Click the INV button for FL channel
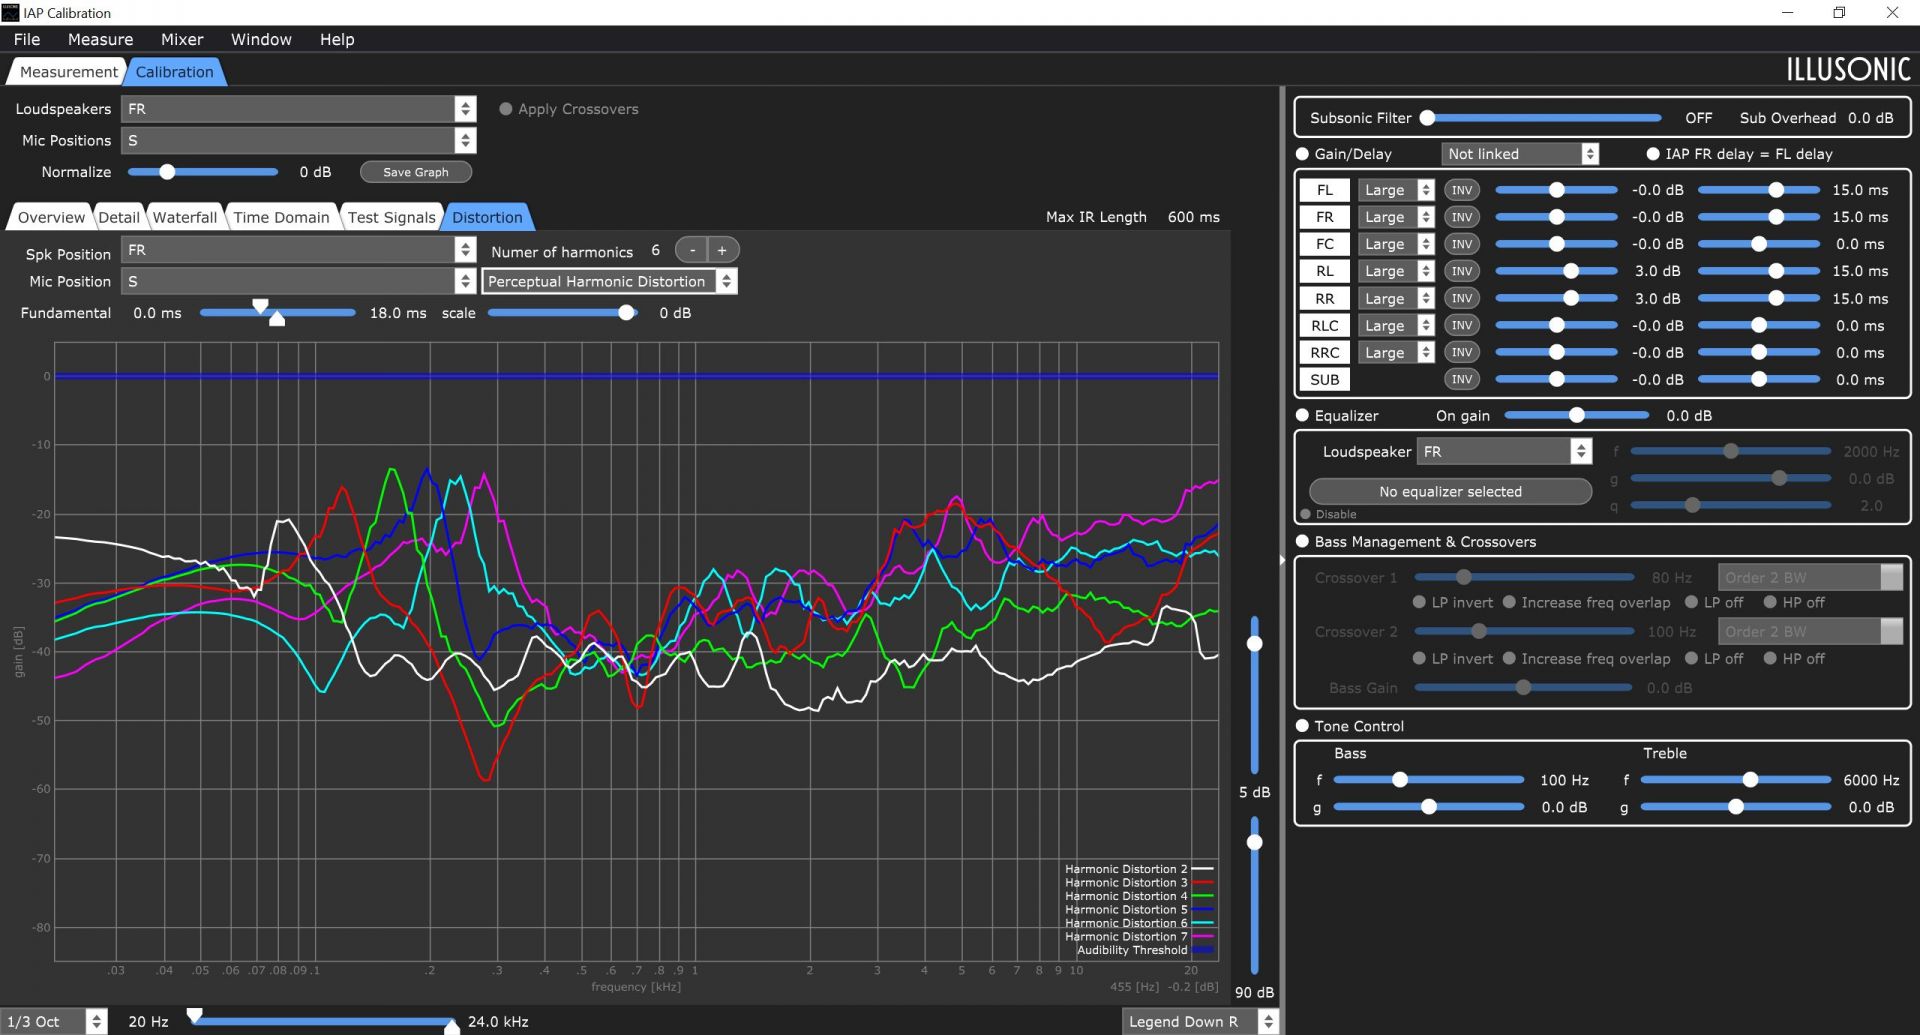This screenshot has height=1035, width=1920. tap(1461, 190)
